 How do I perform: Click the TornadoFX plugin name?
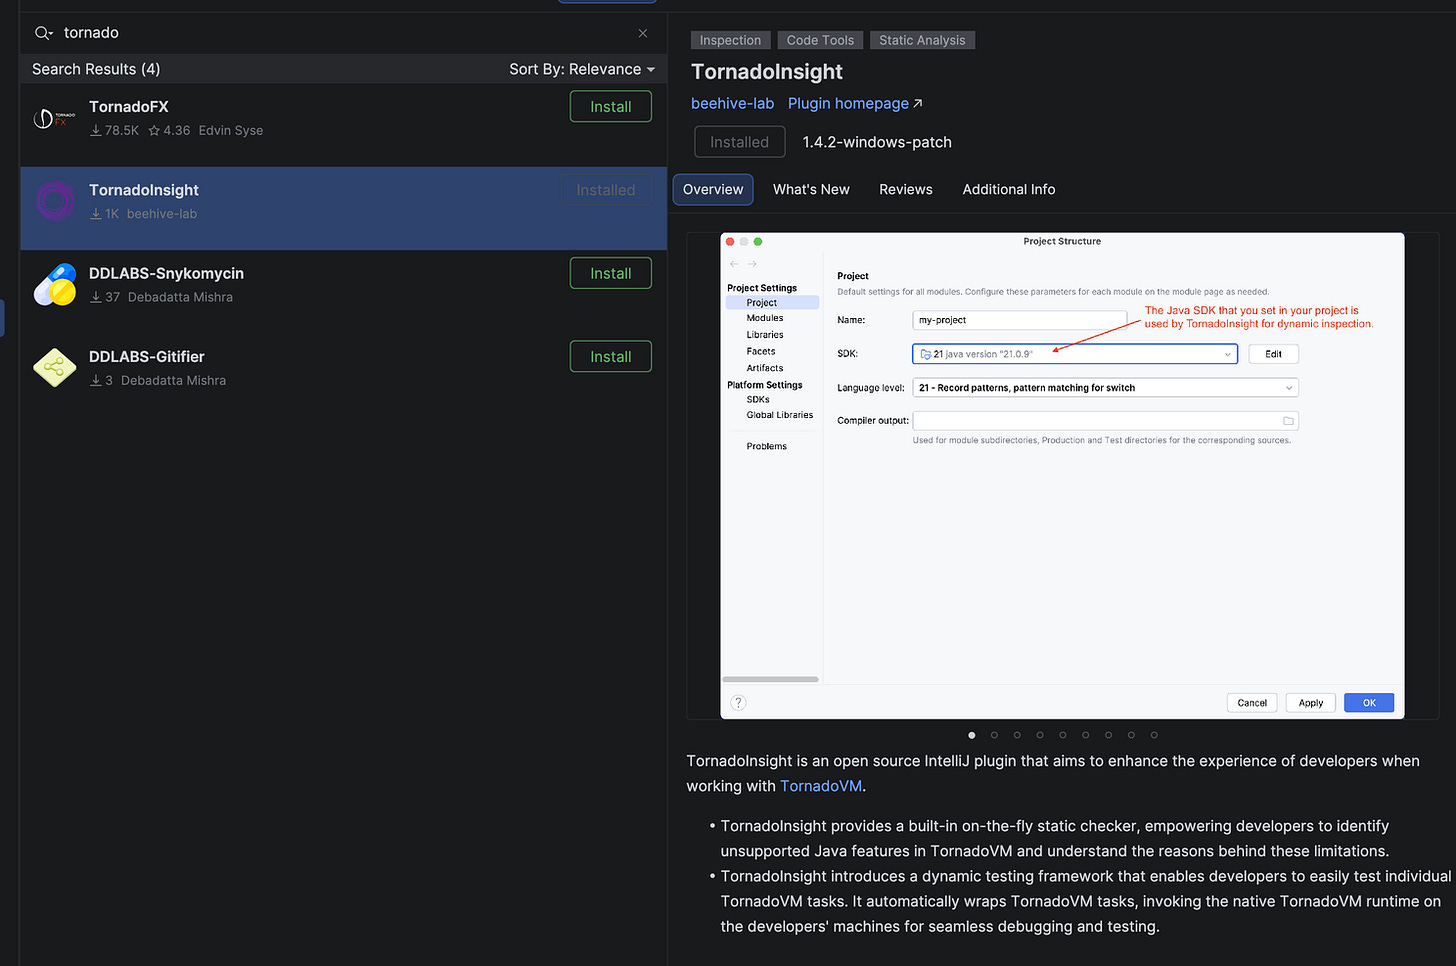(129, 107)
